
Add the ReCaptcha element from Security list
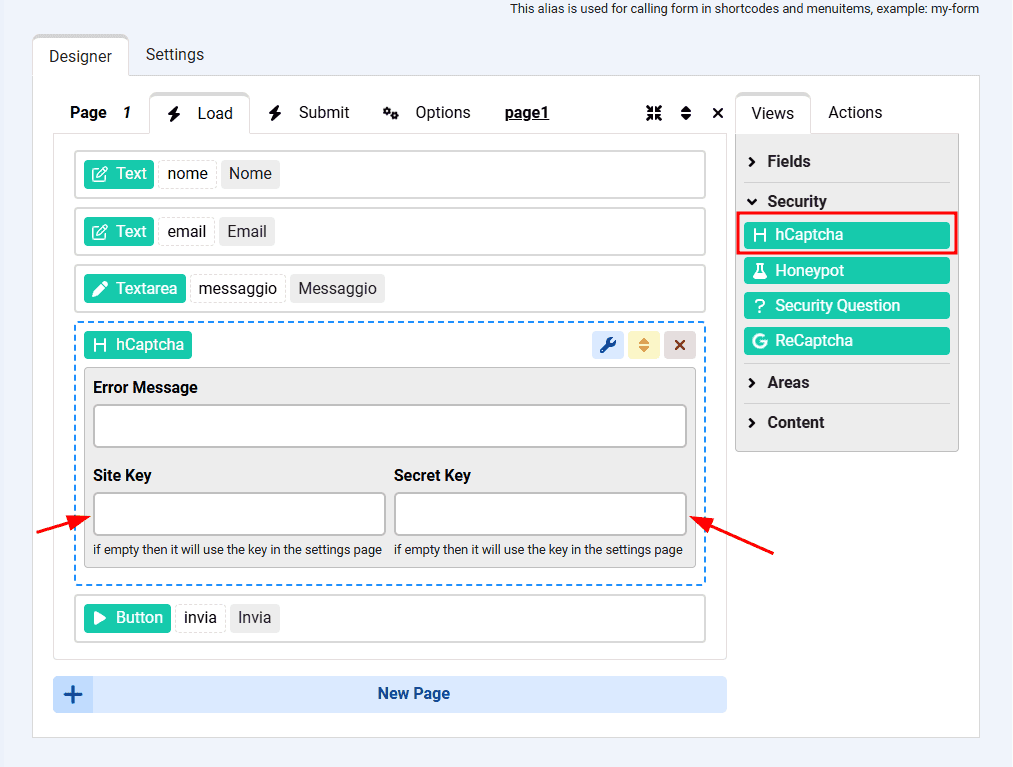click(x=846, y=341)
